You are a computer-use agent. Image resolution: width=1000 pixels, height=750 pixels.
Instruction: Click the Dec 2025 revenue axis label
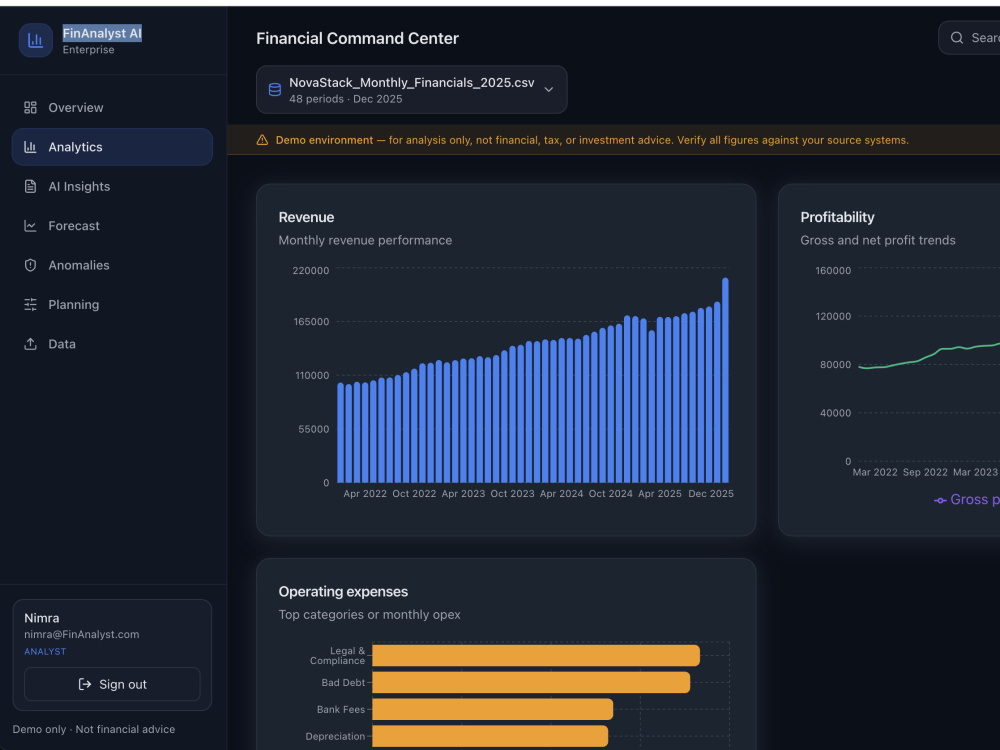(711, 494)
